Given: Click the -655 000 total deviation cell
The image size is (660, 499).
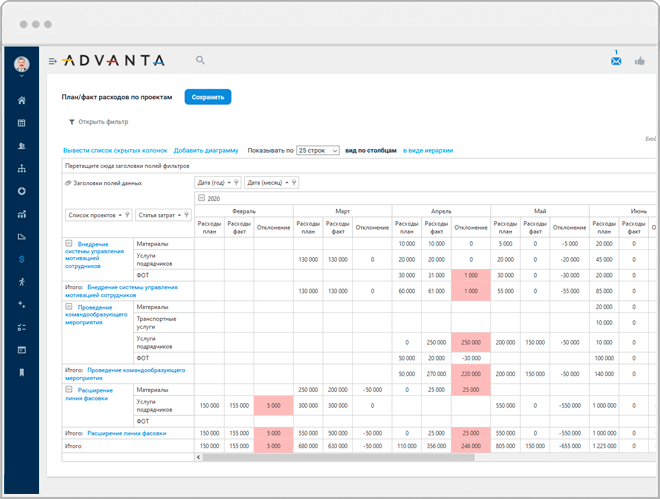Looking at the screenshot, I should (569, 446).
